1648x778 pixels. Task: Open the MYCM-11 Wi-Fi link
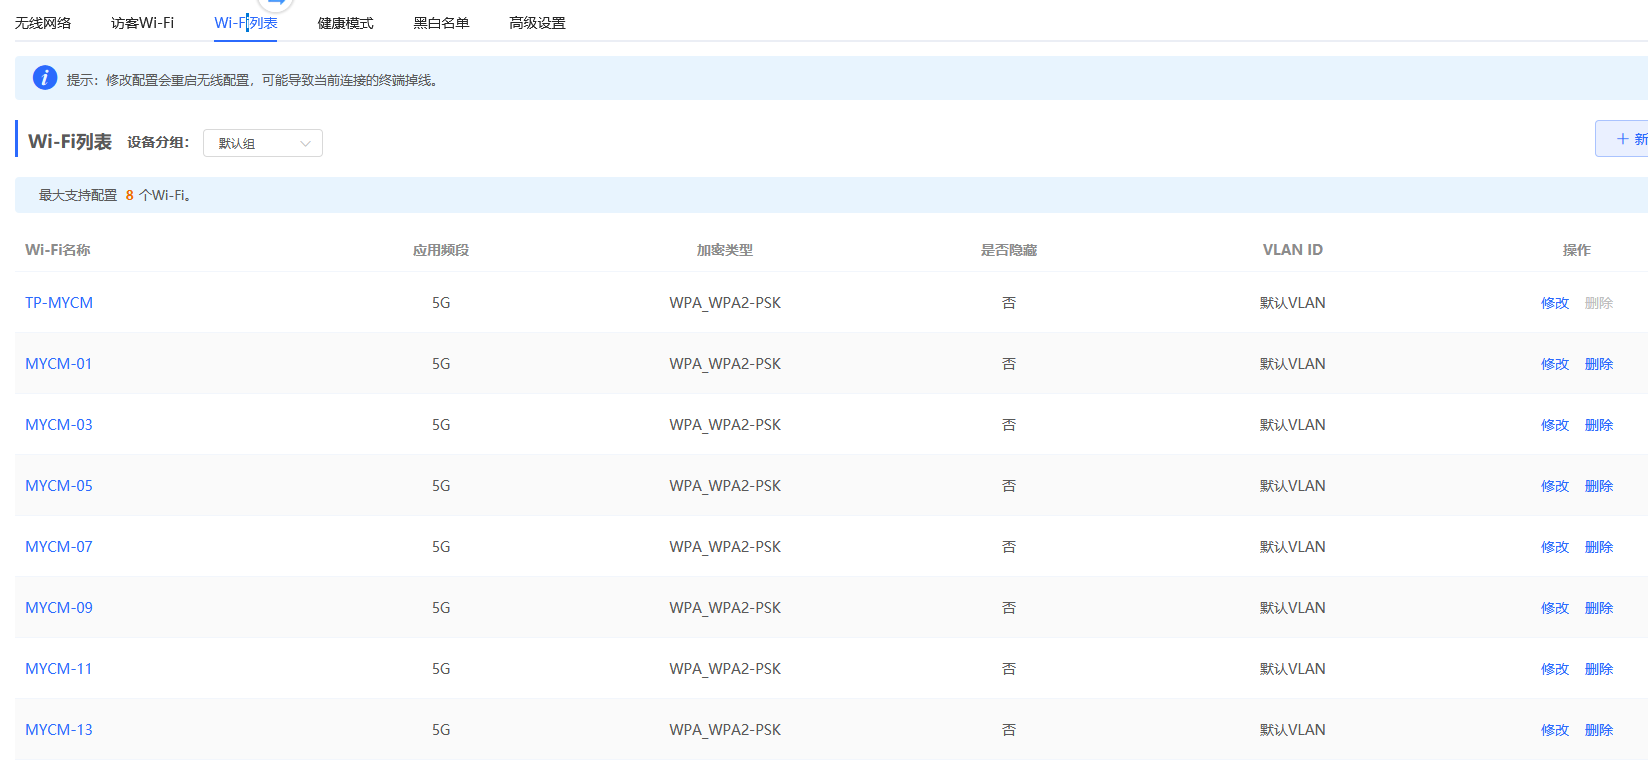coord(59,669)
